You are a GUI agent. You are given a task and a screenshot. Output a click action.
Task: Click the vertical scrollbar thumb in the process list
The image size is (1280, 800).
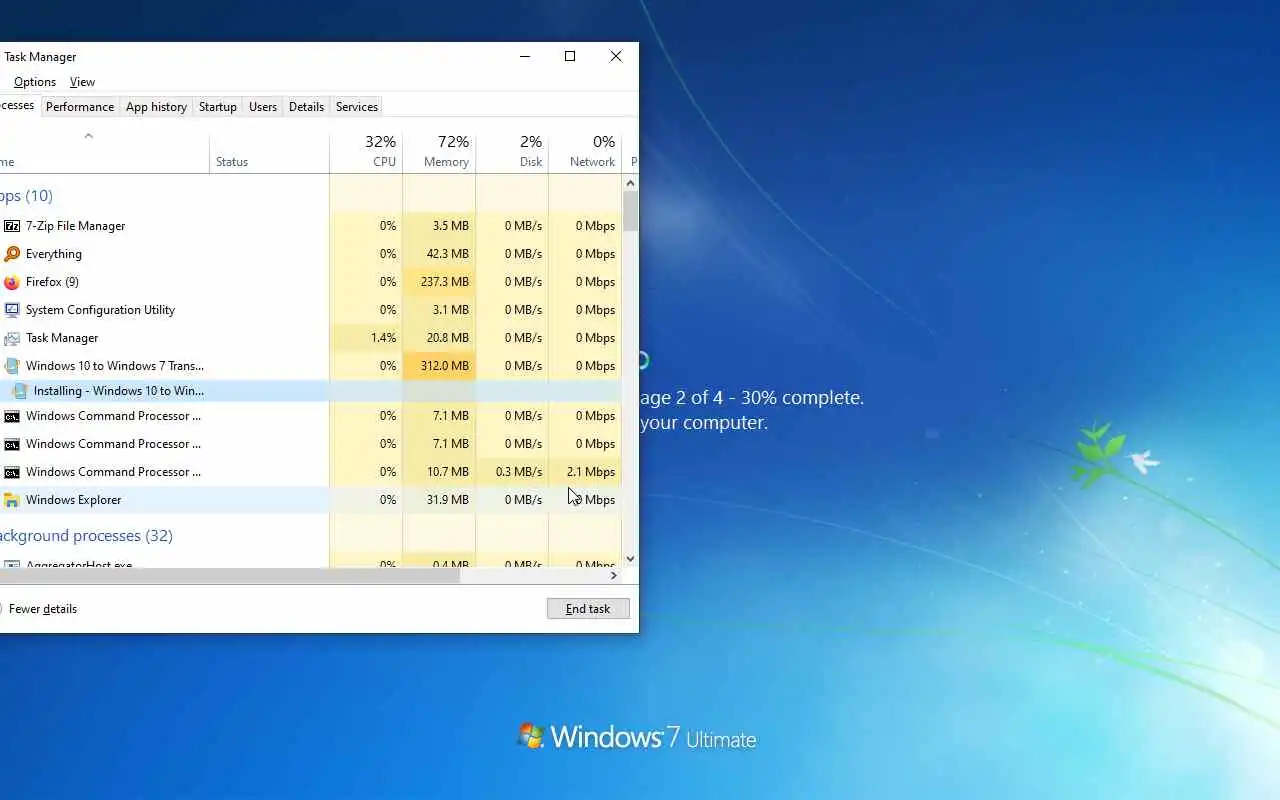tap(630, 210)
